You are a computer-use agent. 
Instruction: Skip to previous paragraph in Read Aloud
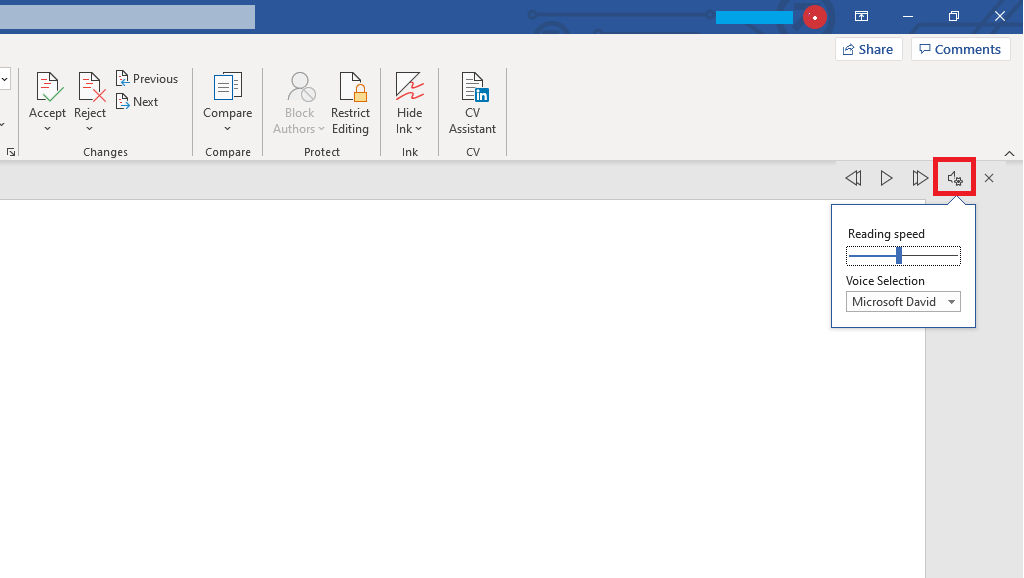tap(853, 178)
